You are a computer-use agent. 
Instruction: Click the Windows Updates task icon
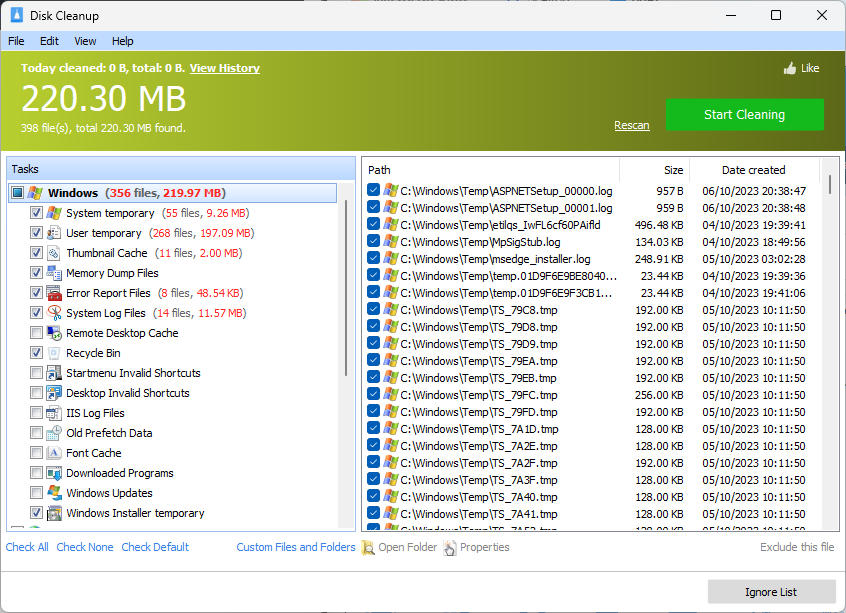[x=54, y=493]
